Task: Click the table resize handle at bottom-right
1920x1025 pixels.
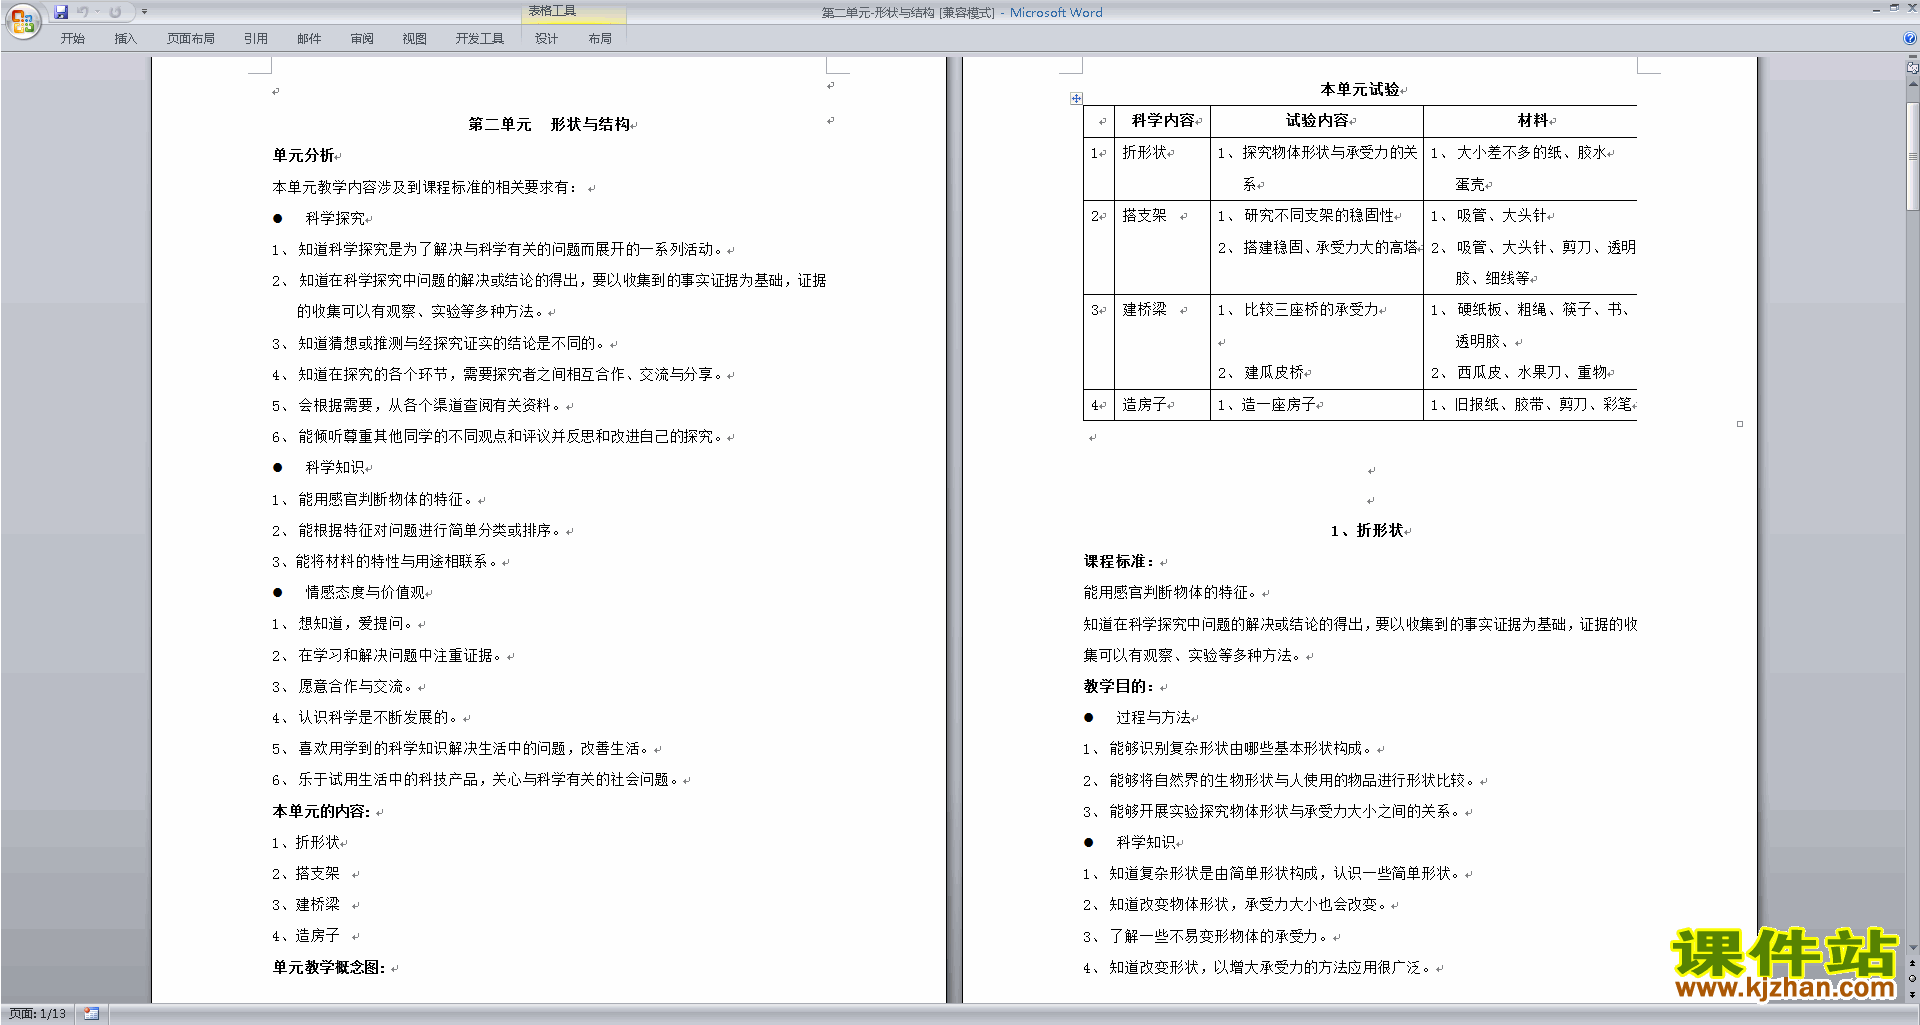Action: tap(1739, 424)
